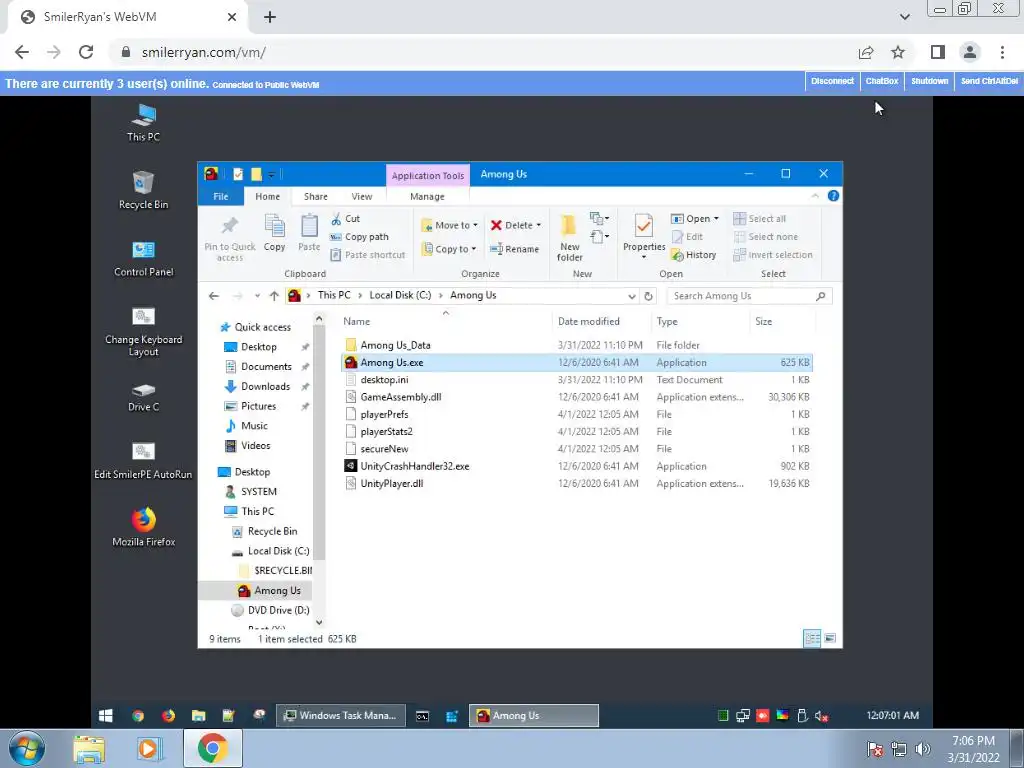
Task: Click Edit in the Open group
Action: (687, 236)
